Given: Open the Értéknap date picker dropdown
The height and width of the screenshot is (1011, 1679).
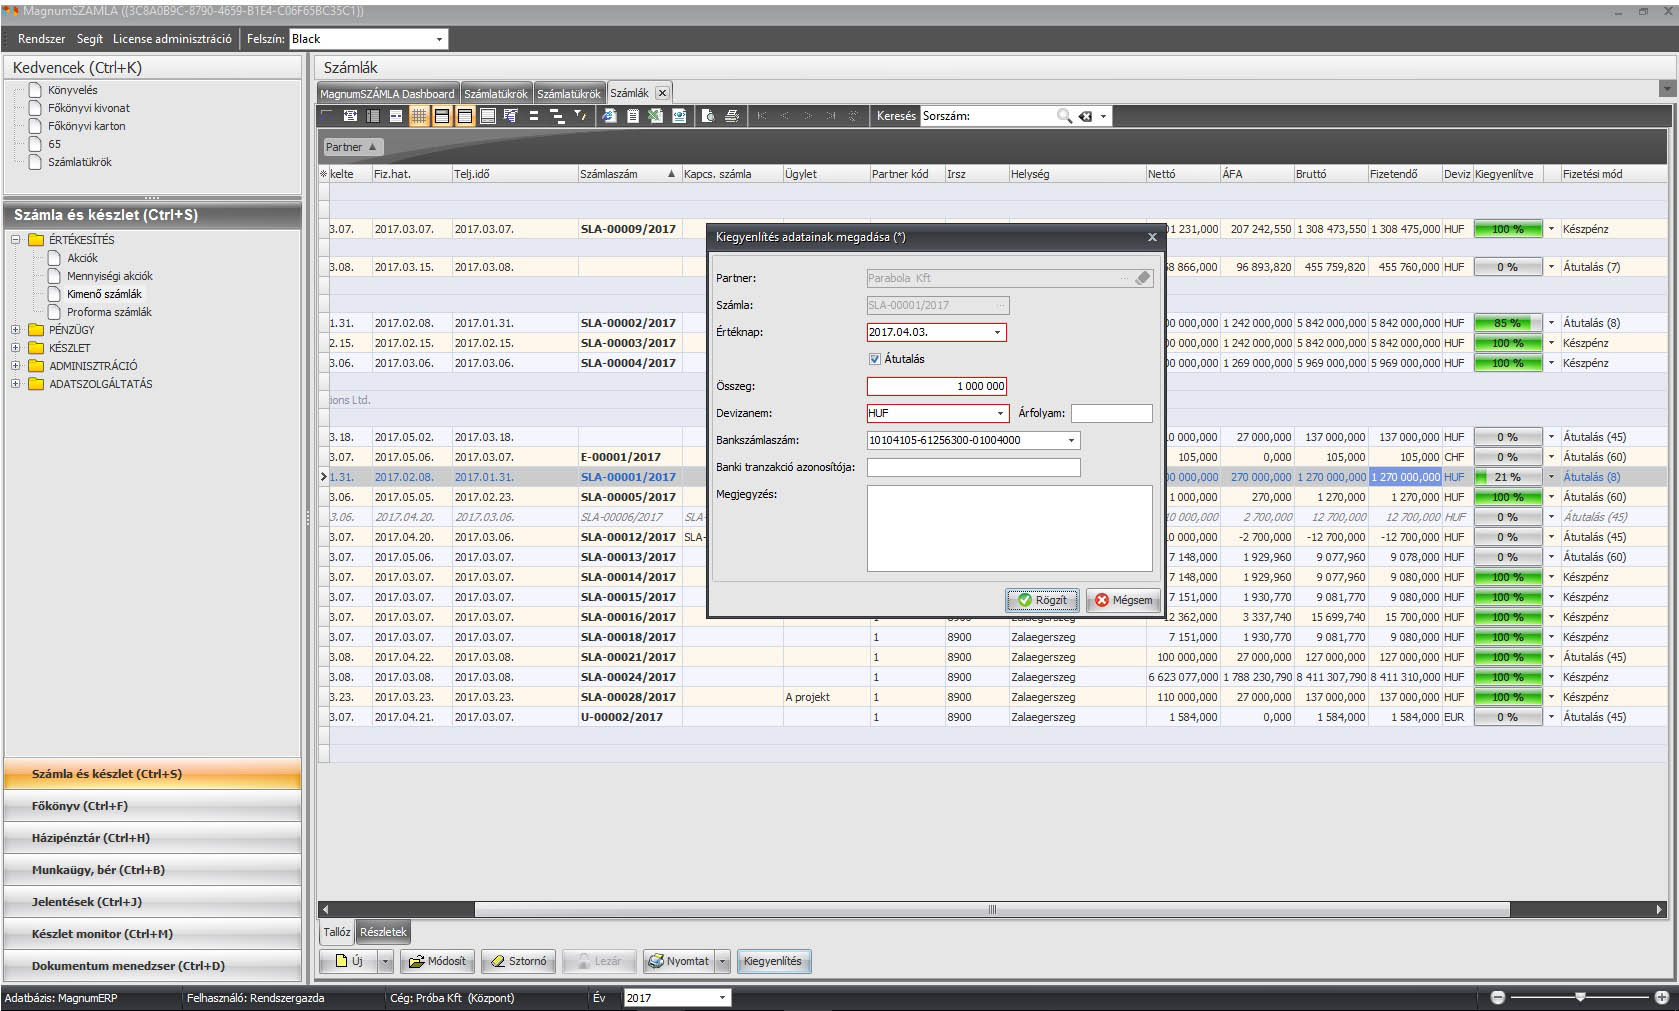Looking at the screenshot, I should (x=996, y=332).
